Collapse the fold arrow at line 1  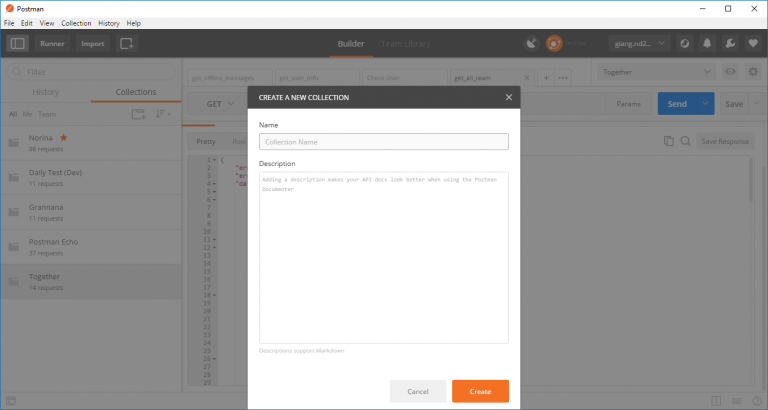[214, 160]
